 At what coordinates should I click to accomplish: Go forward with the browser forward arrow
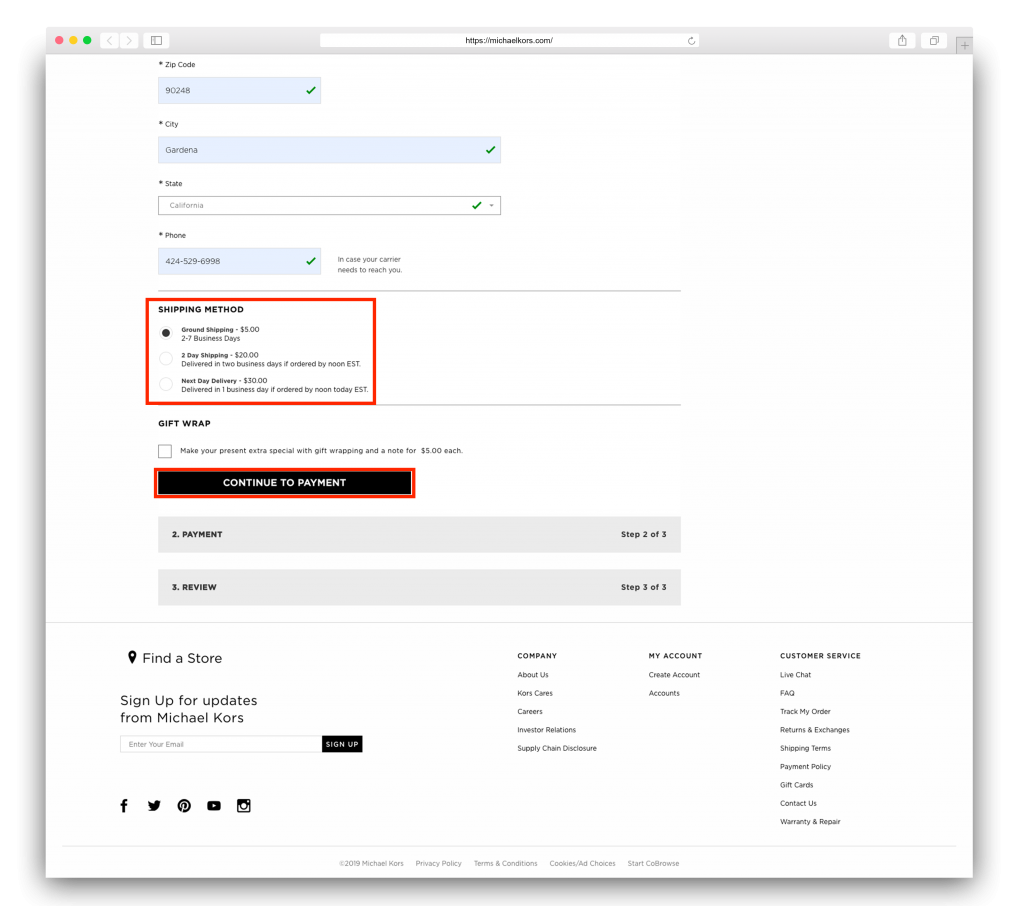[129, 40]
